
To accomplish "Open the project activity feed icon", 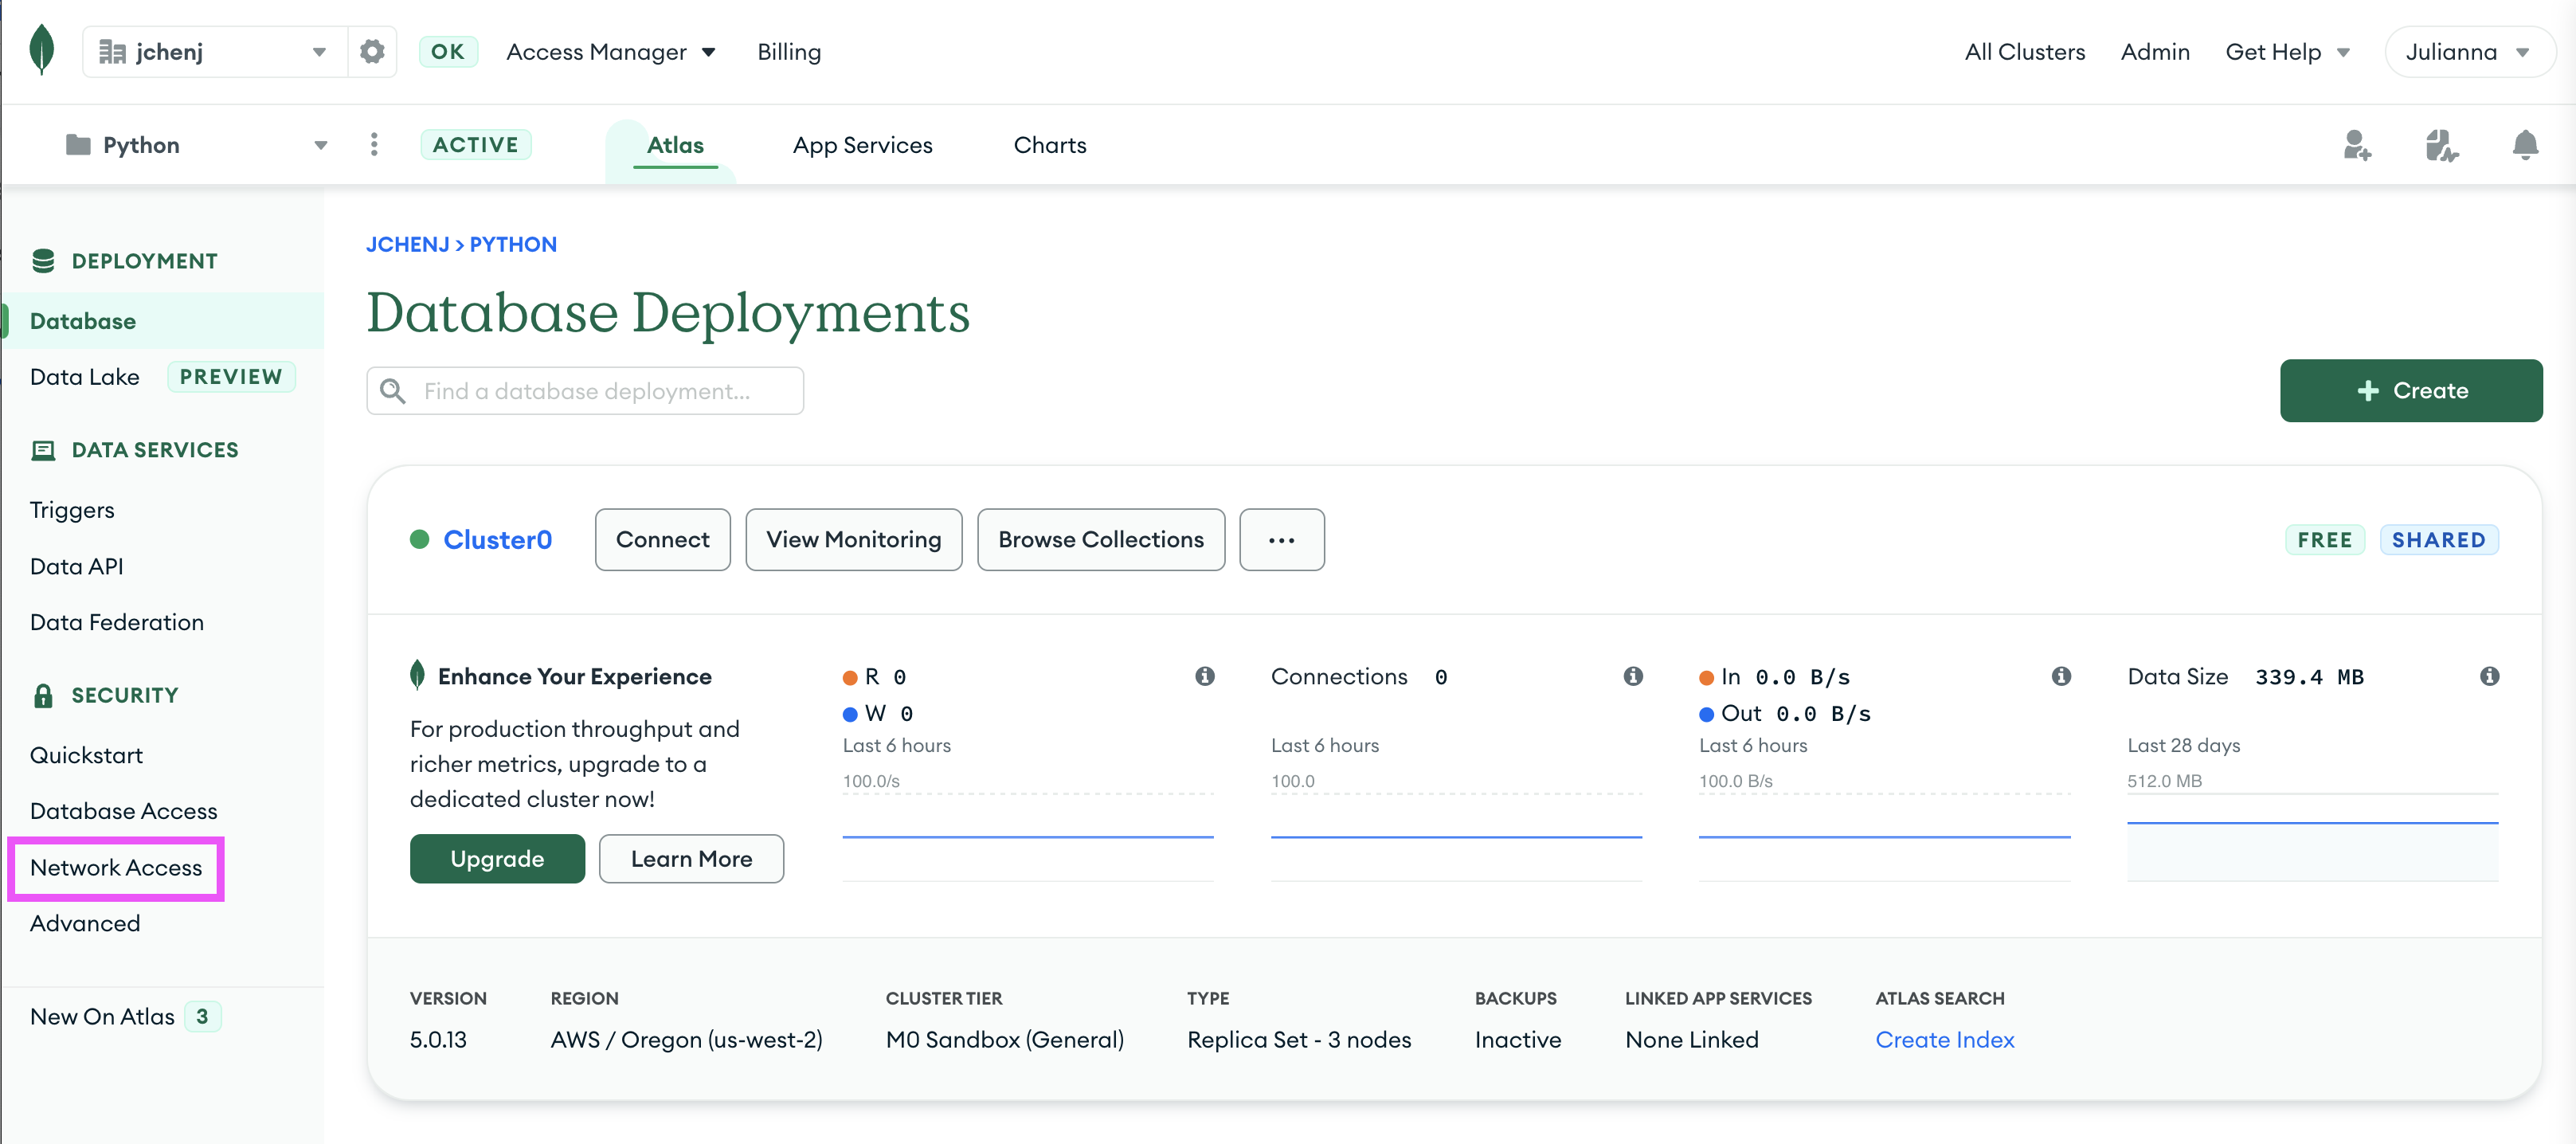I will click(x=2441, y=146).
